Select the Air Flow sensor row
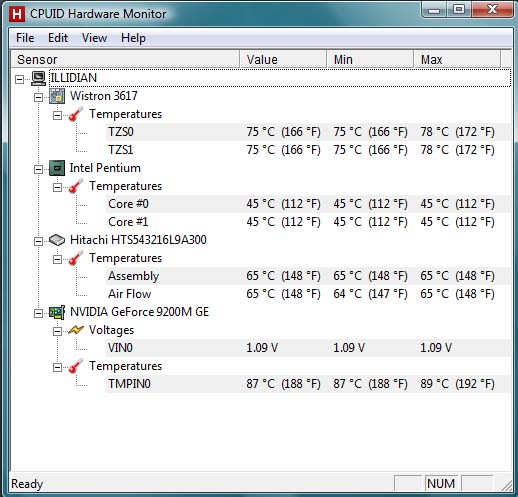The height and width of the screenshot is (497, 518). (x=308, y=294)
